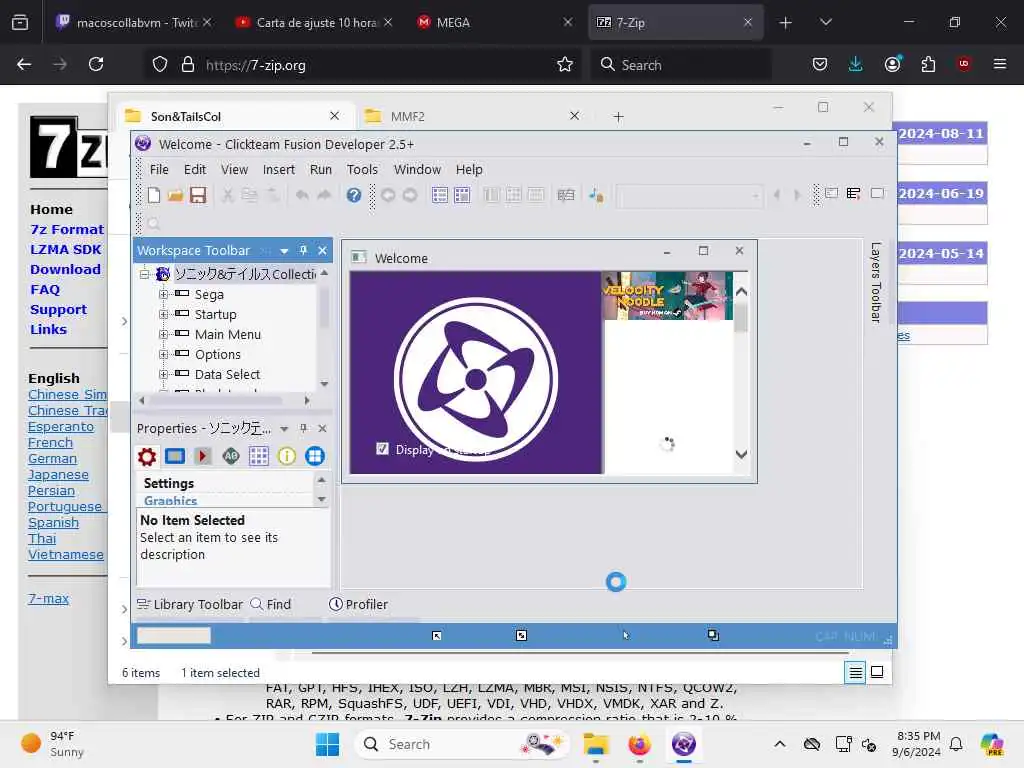The image size is (1024, 768).
Task: Open the empty combo box in Fusion toolbar
Action: point(690,195)
